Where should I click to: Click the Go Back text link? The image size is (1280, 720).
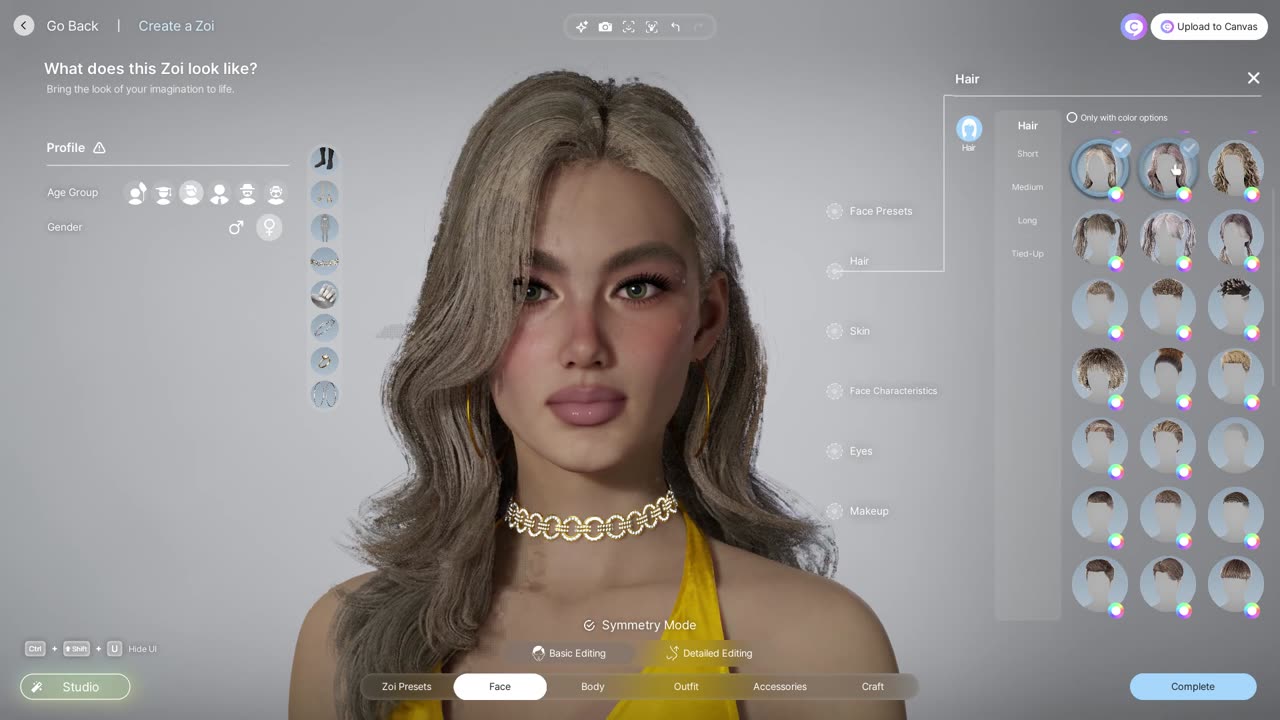(x=72, y=26)
